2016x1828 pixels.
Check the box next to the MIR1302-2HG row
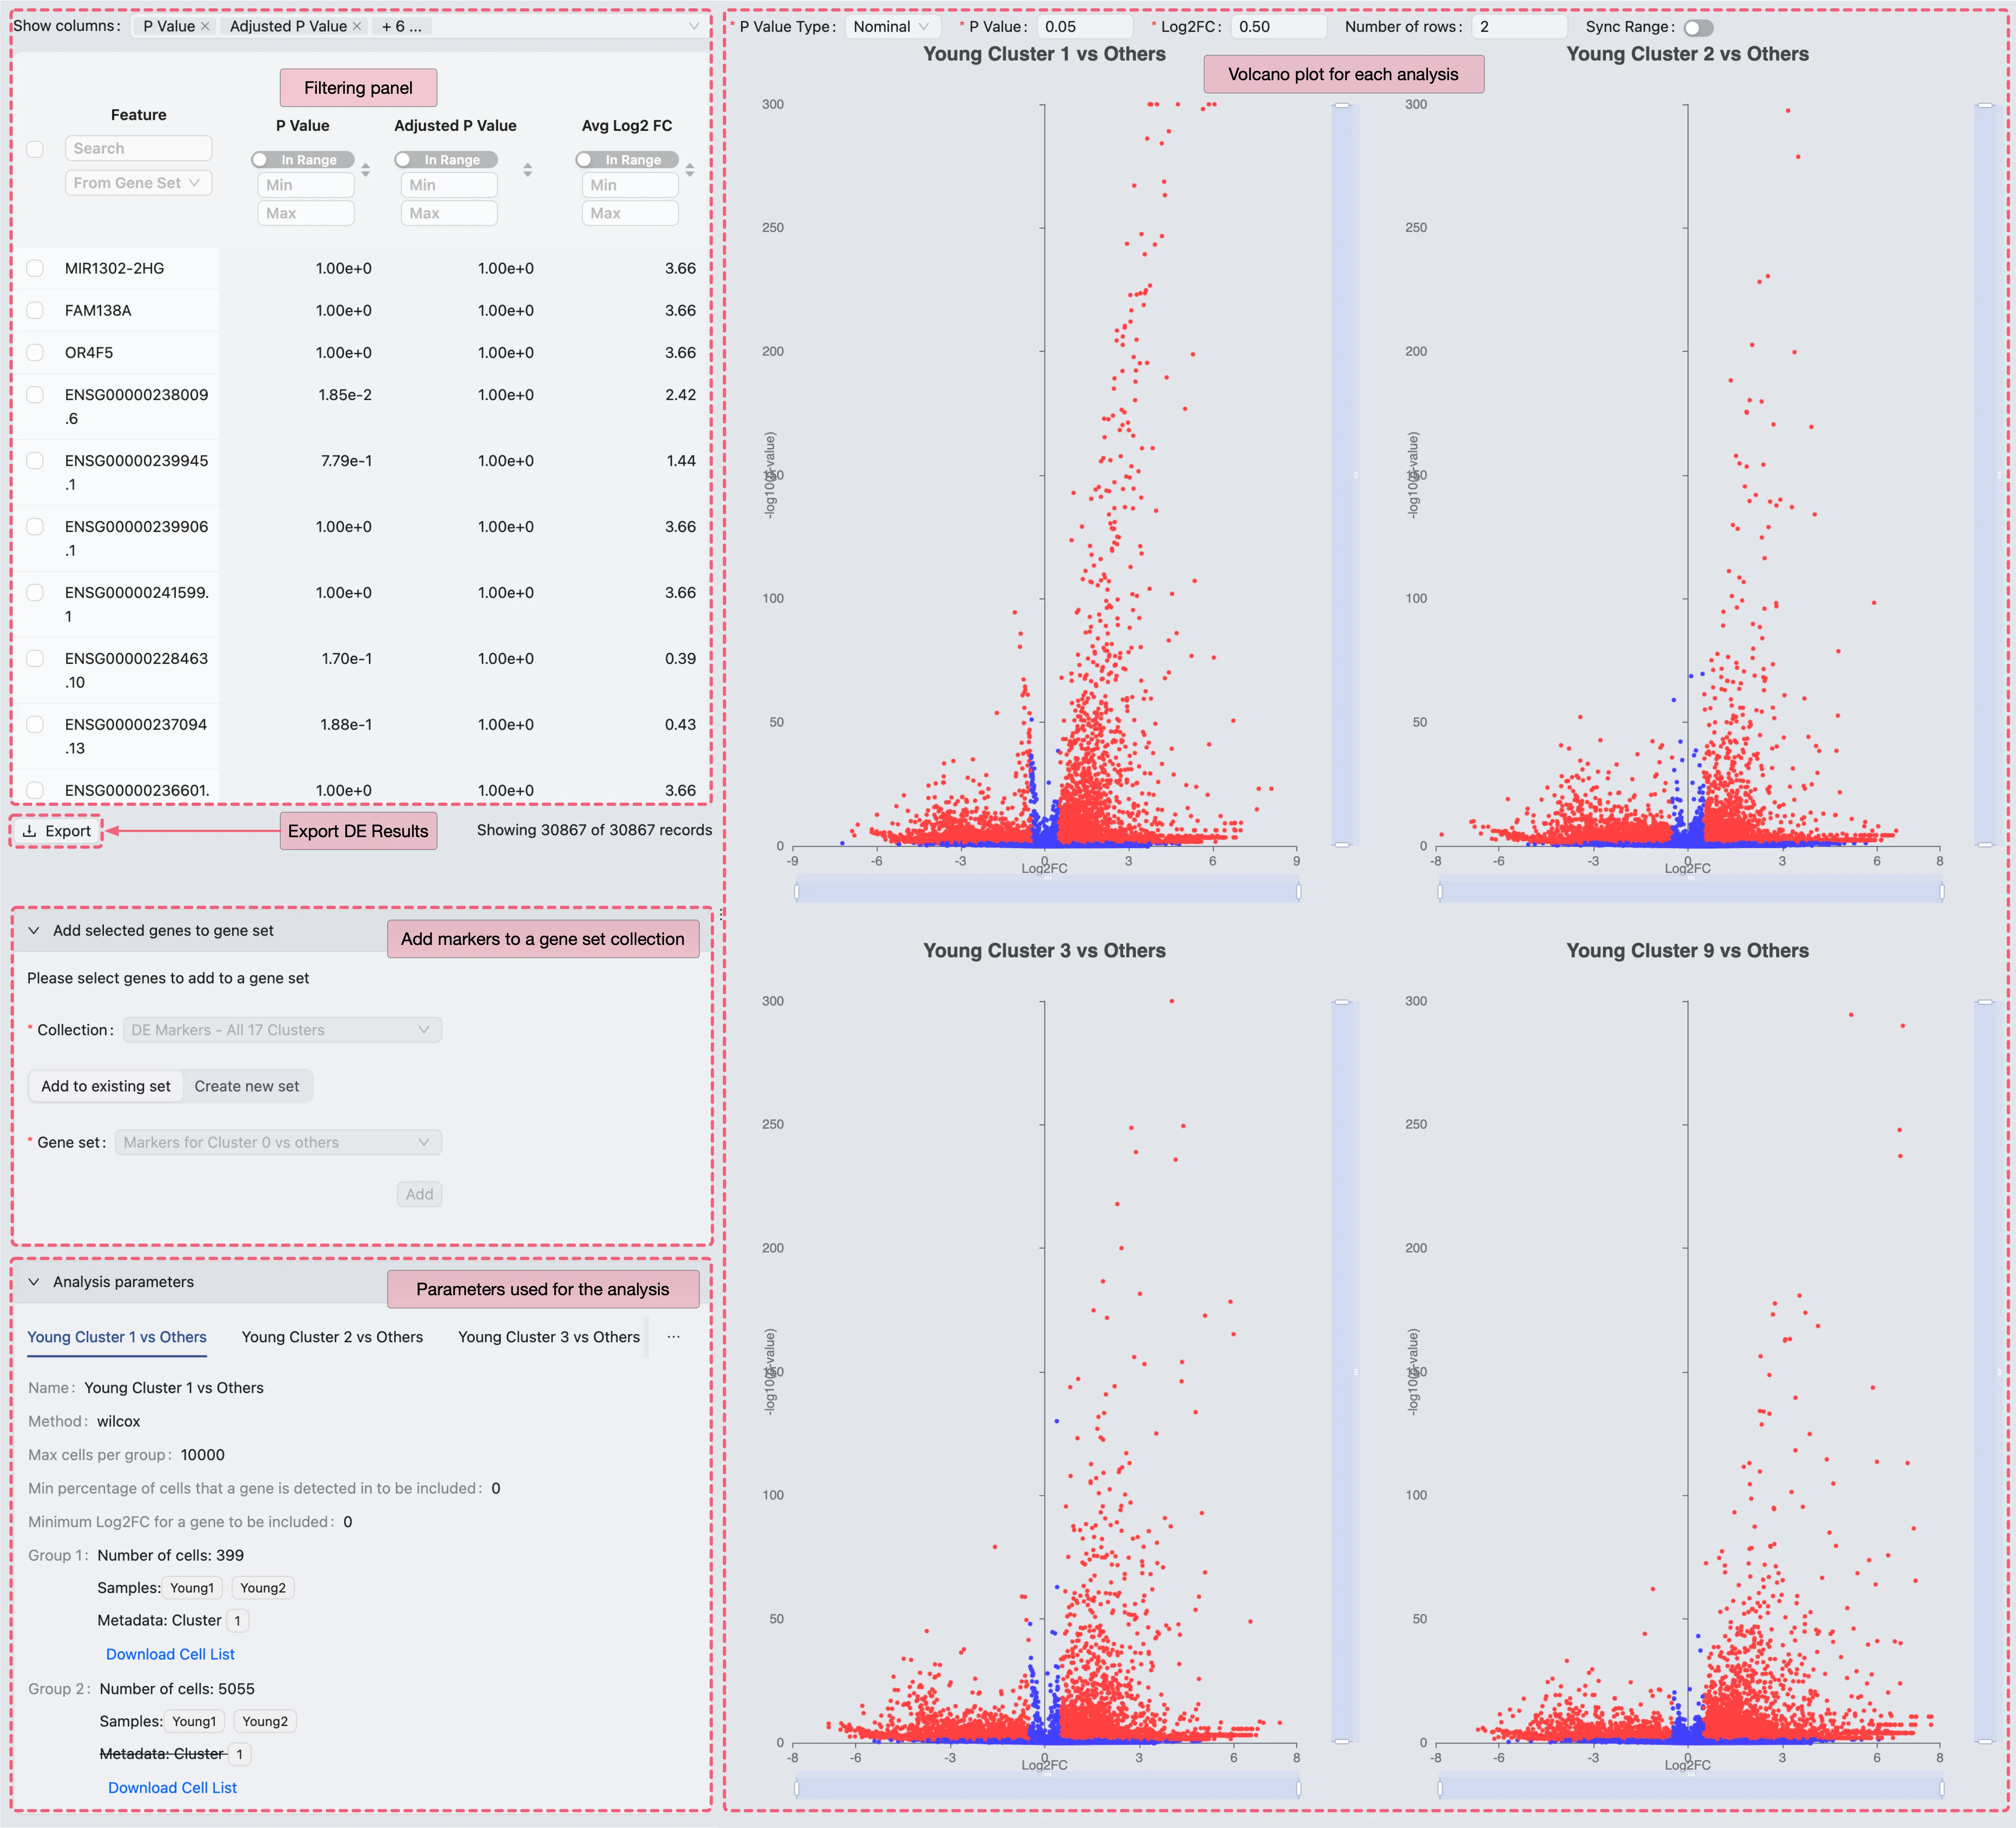tap(35, 268)
